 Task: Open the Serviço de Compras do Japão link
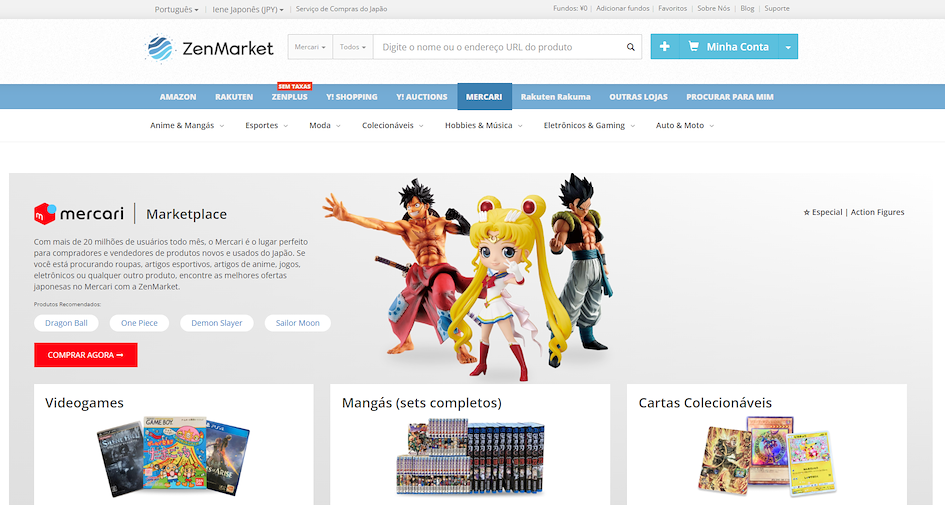[341, 9]
